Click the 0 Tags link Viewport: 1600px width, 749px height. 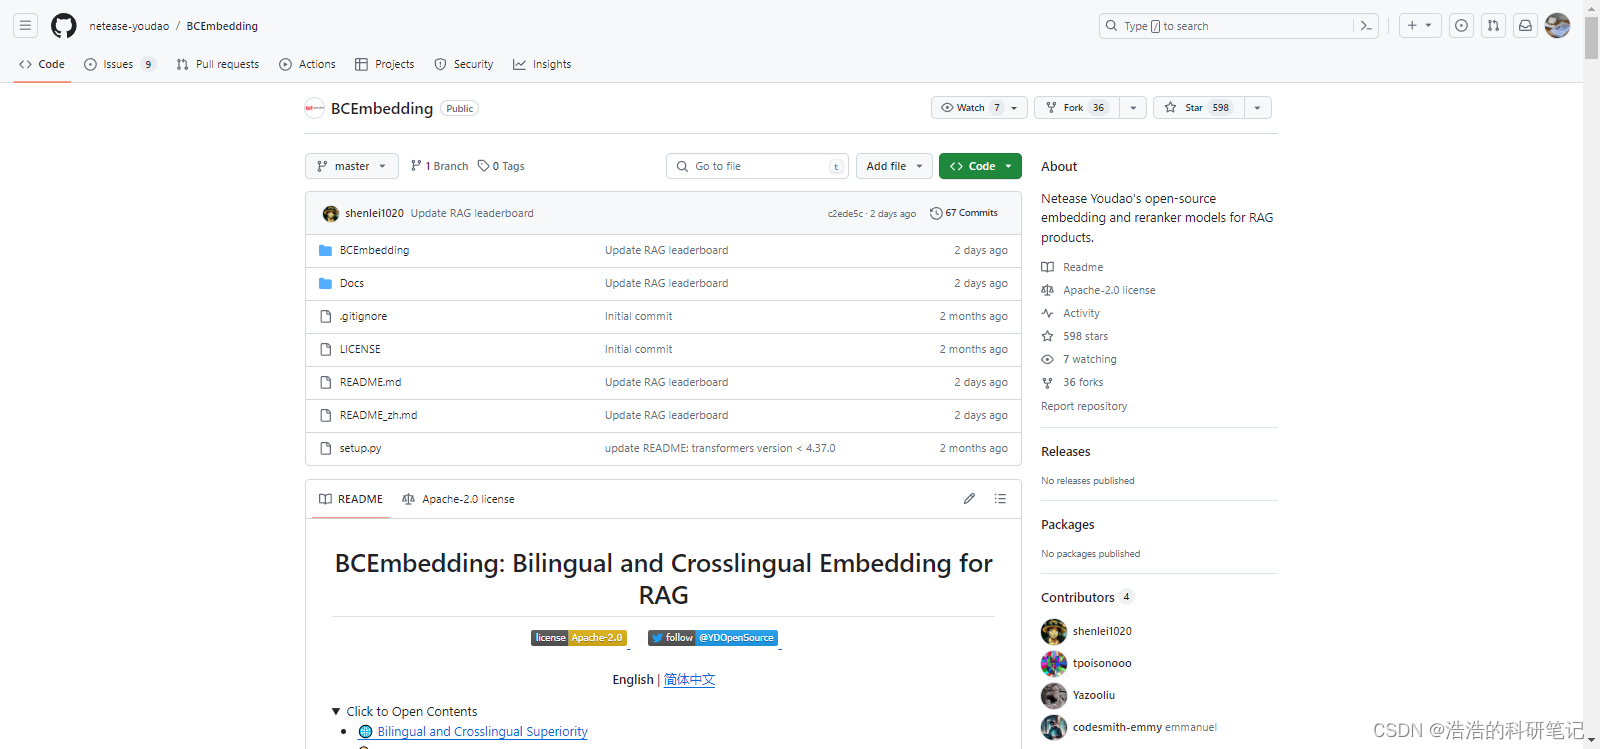coord(501,166)
